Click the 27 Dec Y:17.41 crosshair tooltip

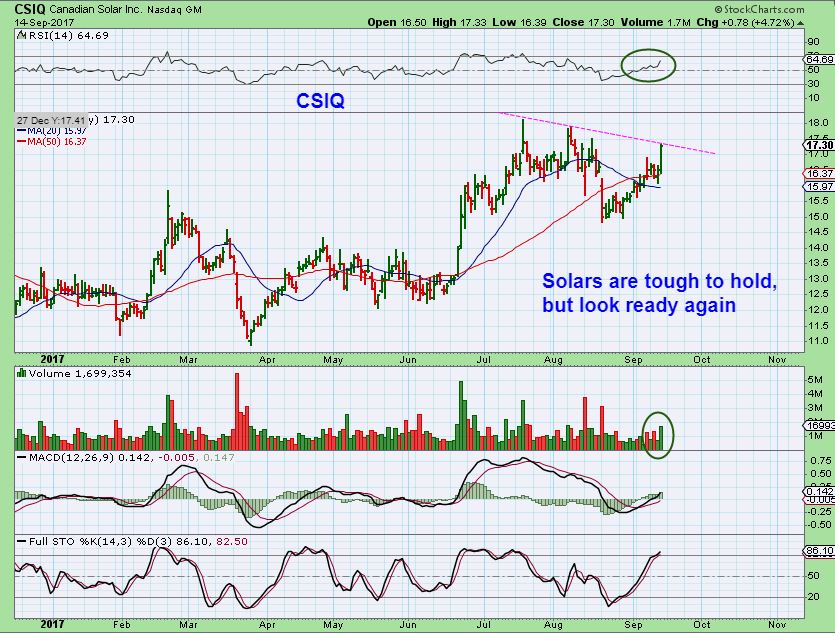coord(51,120)
